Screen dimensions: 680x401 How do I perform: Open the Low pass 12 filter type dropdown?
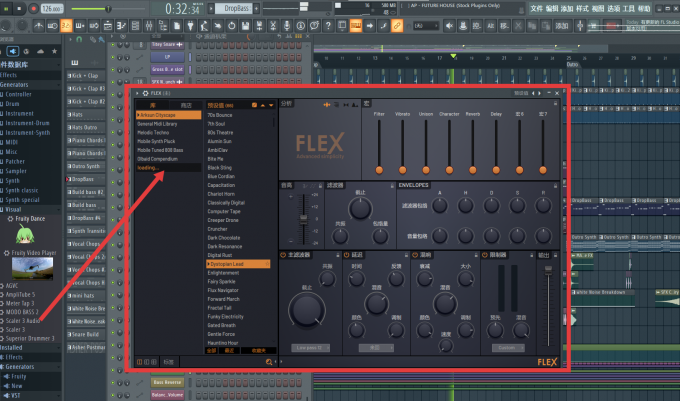coord(310,348)
